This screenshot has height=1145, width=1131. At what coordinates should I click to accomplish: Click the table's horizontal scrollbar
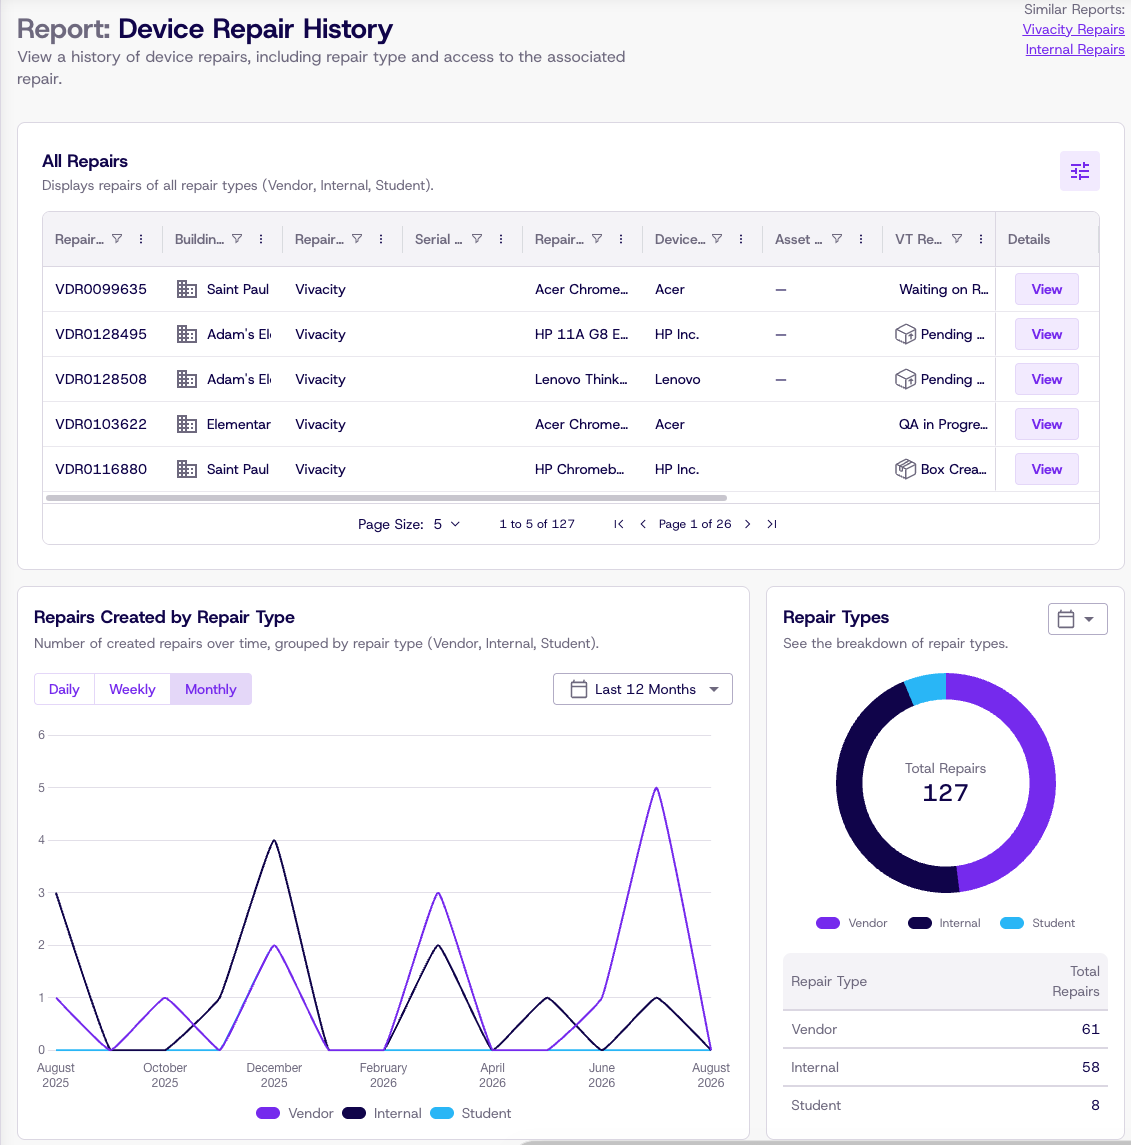386,498
